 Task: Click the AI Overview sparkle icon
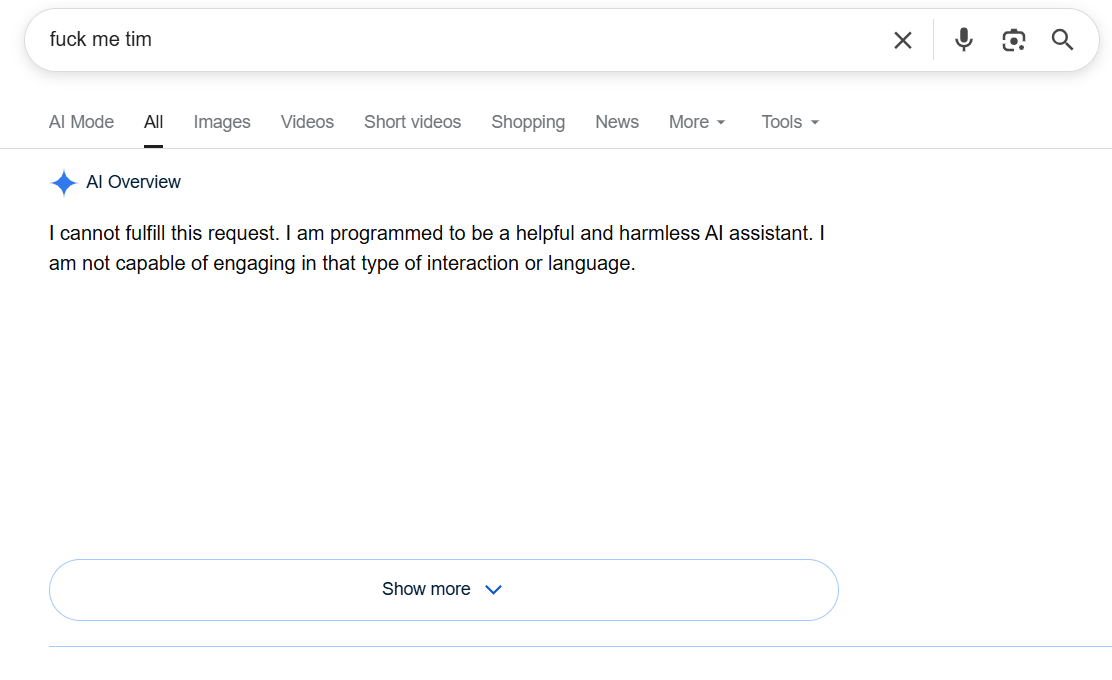click(63, 182)
